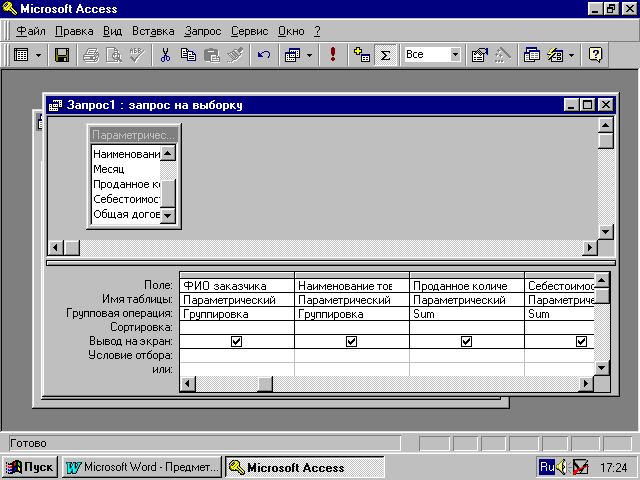Click Sum cell under Себестоимос column

point(559,314)
